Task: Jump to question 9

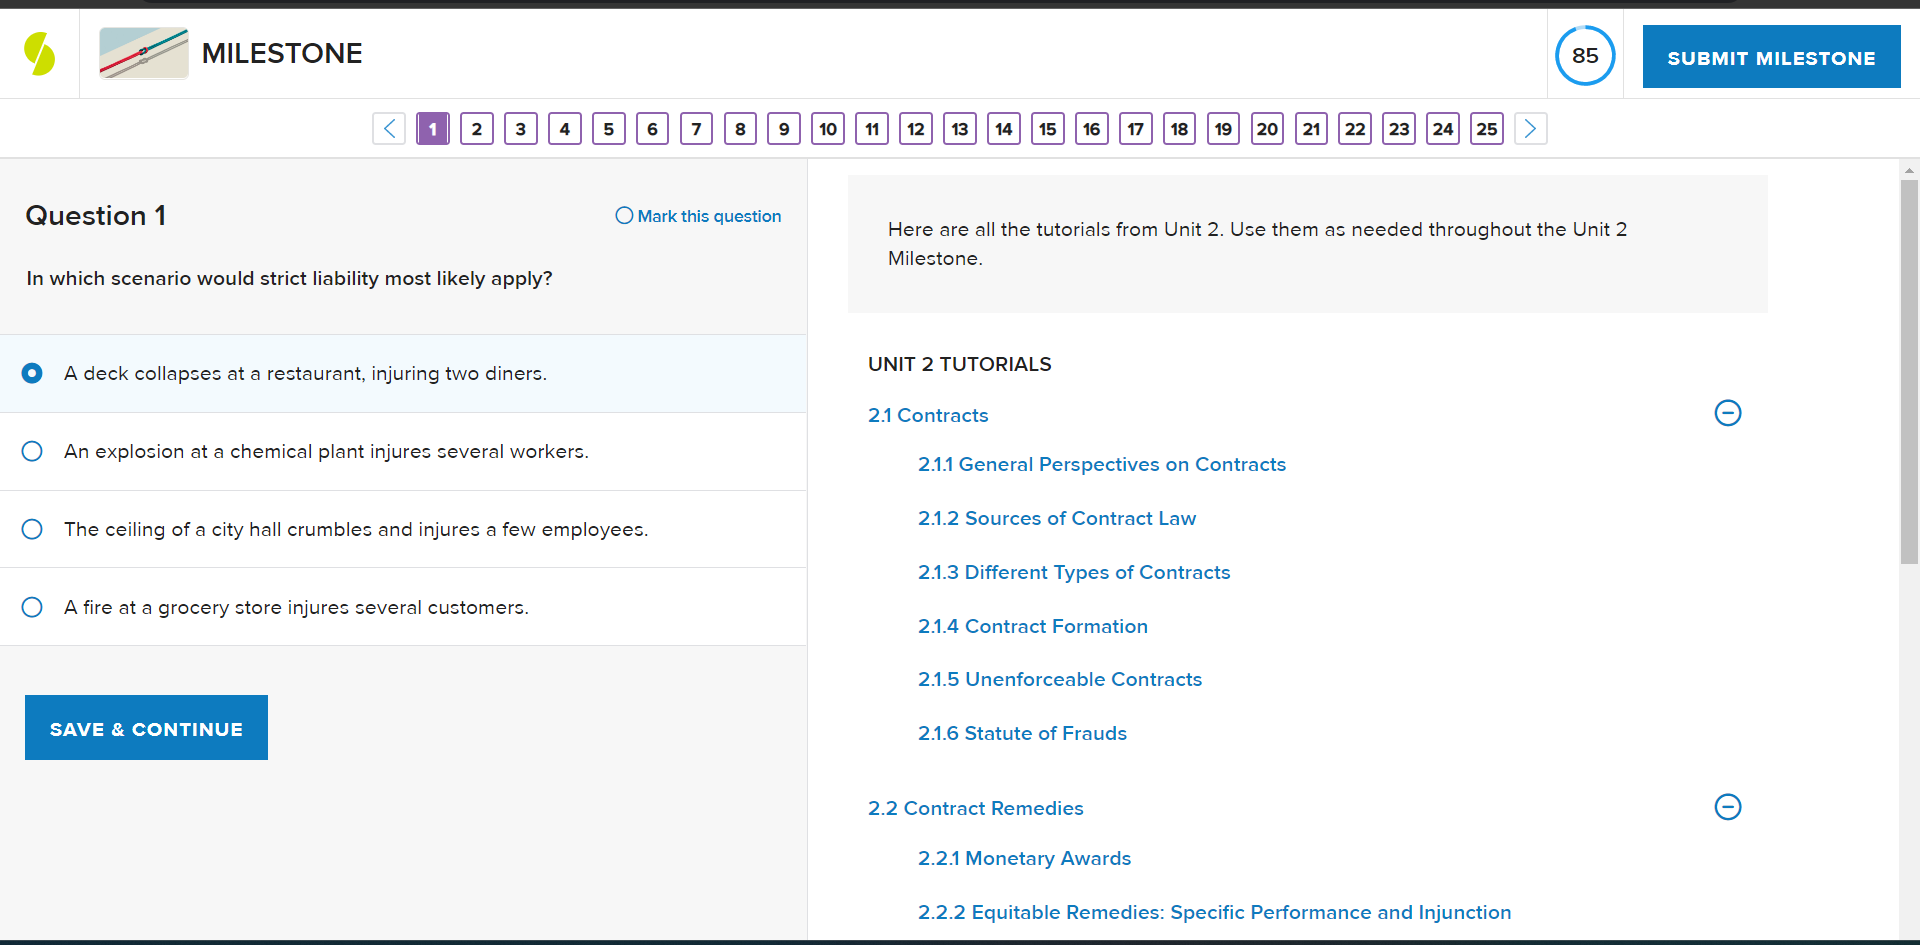Action: coord(784,129)
